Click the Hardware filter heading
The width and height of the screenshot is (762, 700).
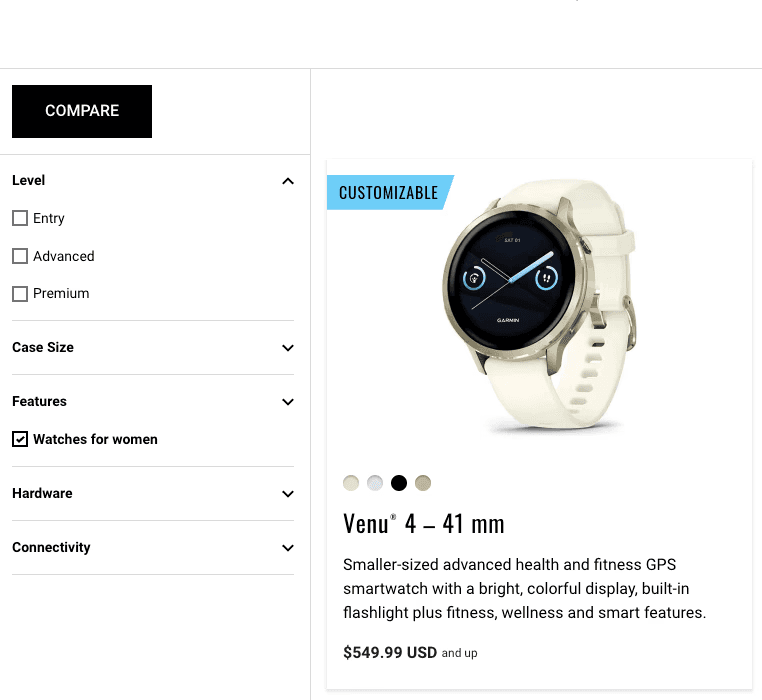click(x=42, y=493)
